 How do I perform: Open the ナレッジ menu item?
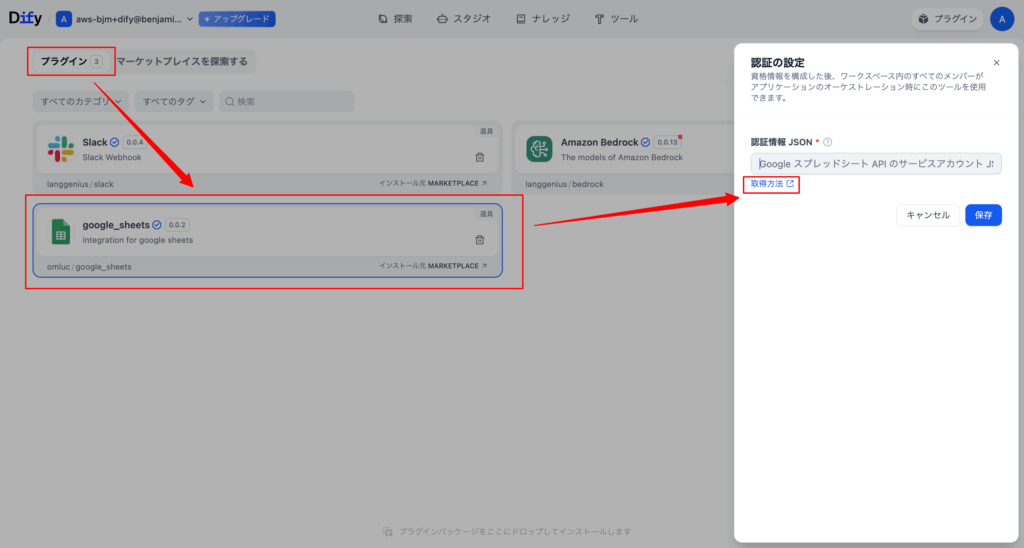543,19
